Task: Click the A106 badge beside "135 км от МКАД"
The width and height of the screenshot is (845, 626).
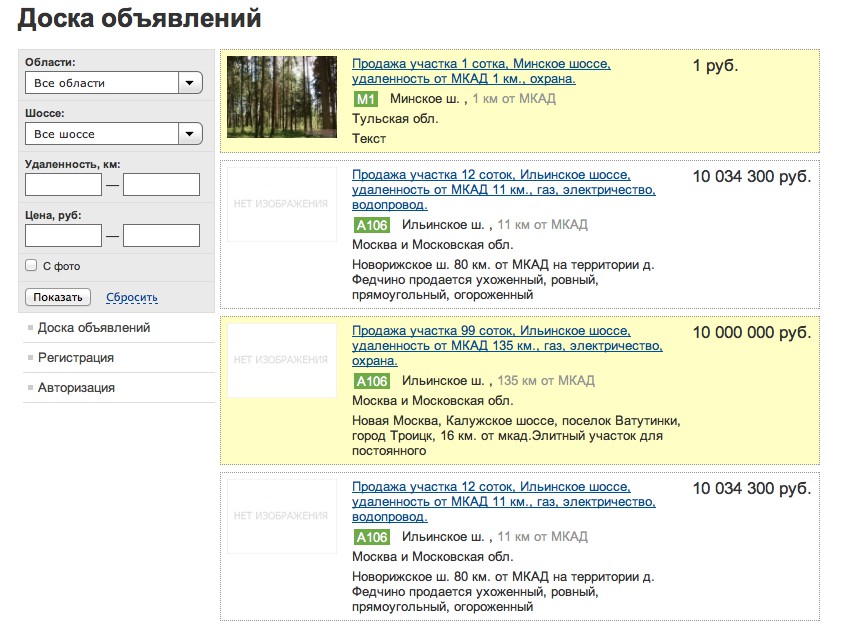Action: click(x=372, y=381)
